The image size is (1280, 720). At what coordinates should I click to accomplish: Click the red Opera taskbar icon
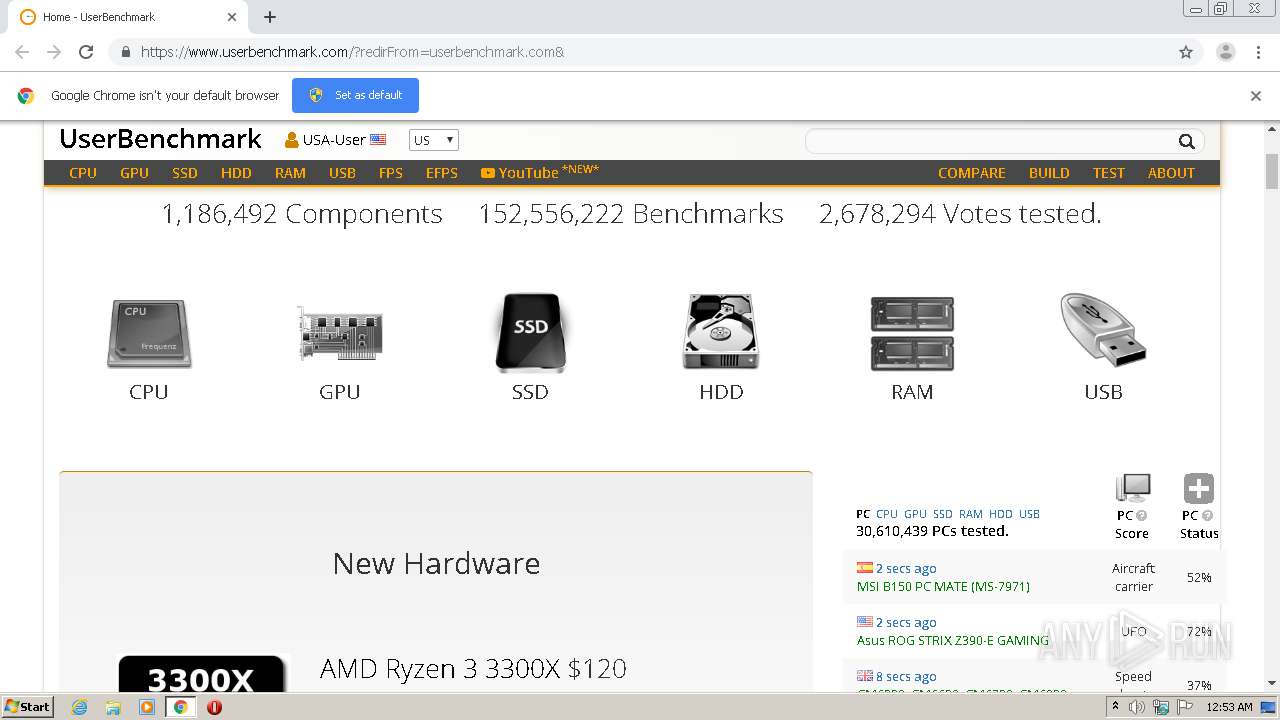(214, 707)
